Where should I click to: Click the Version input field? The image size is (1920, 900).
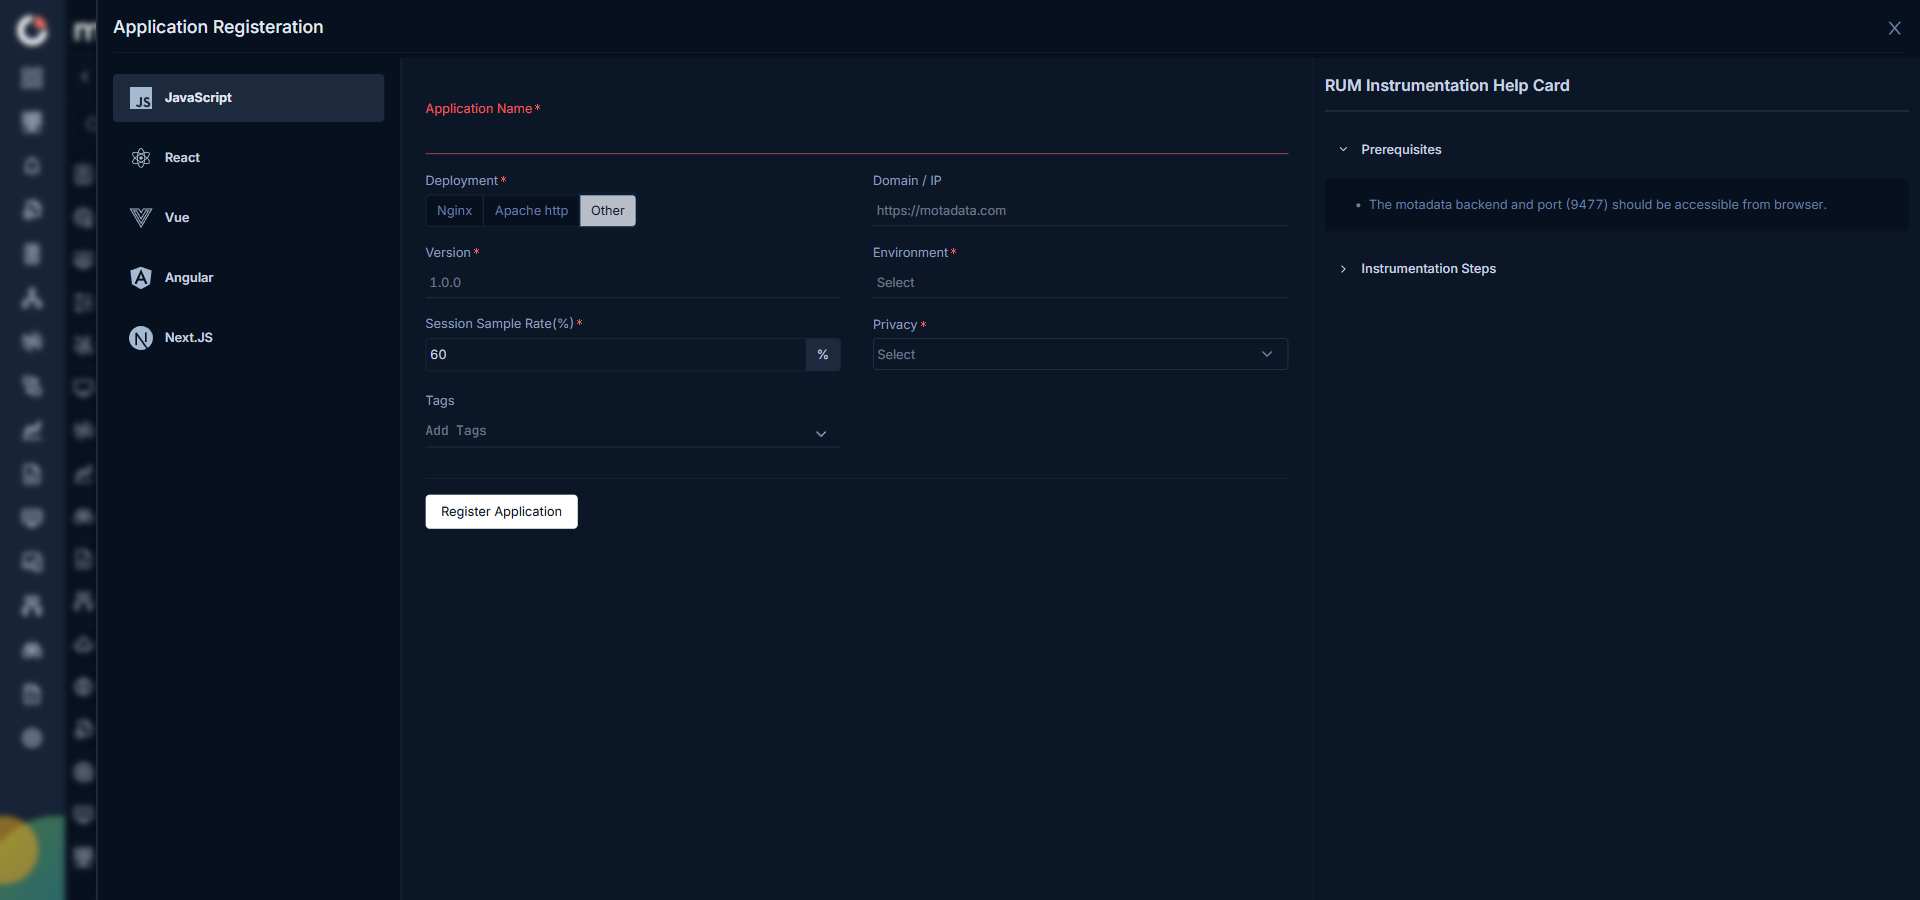coord(633,283)
